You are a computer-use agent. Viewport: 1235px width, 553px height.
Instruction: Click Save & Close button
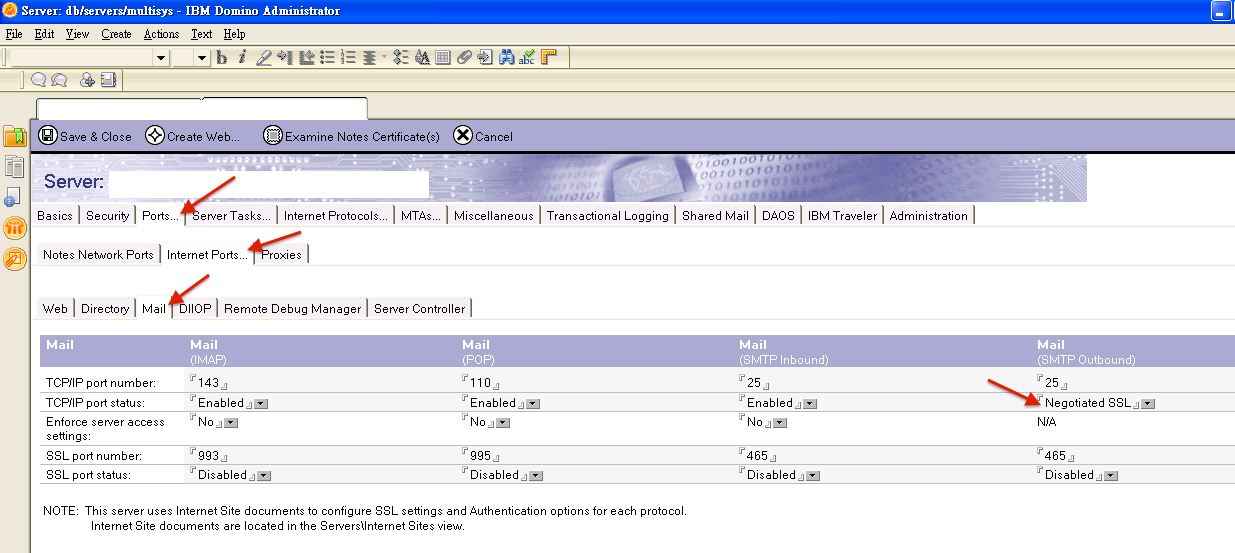(x=85, y=136)
